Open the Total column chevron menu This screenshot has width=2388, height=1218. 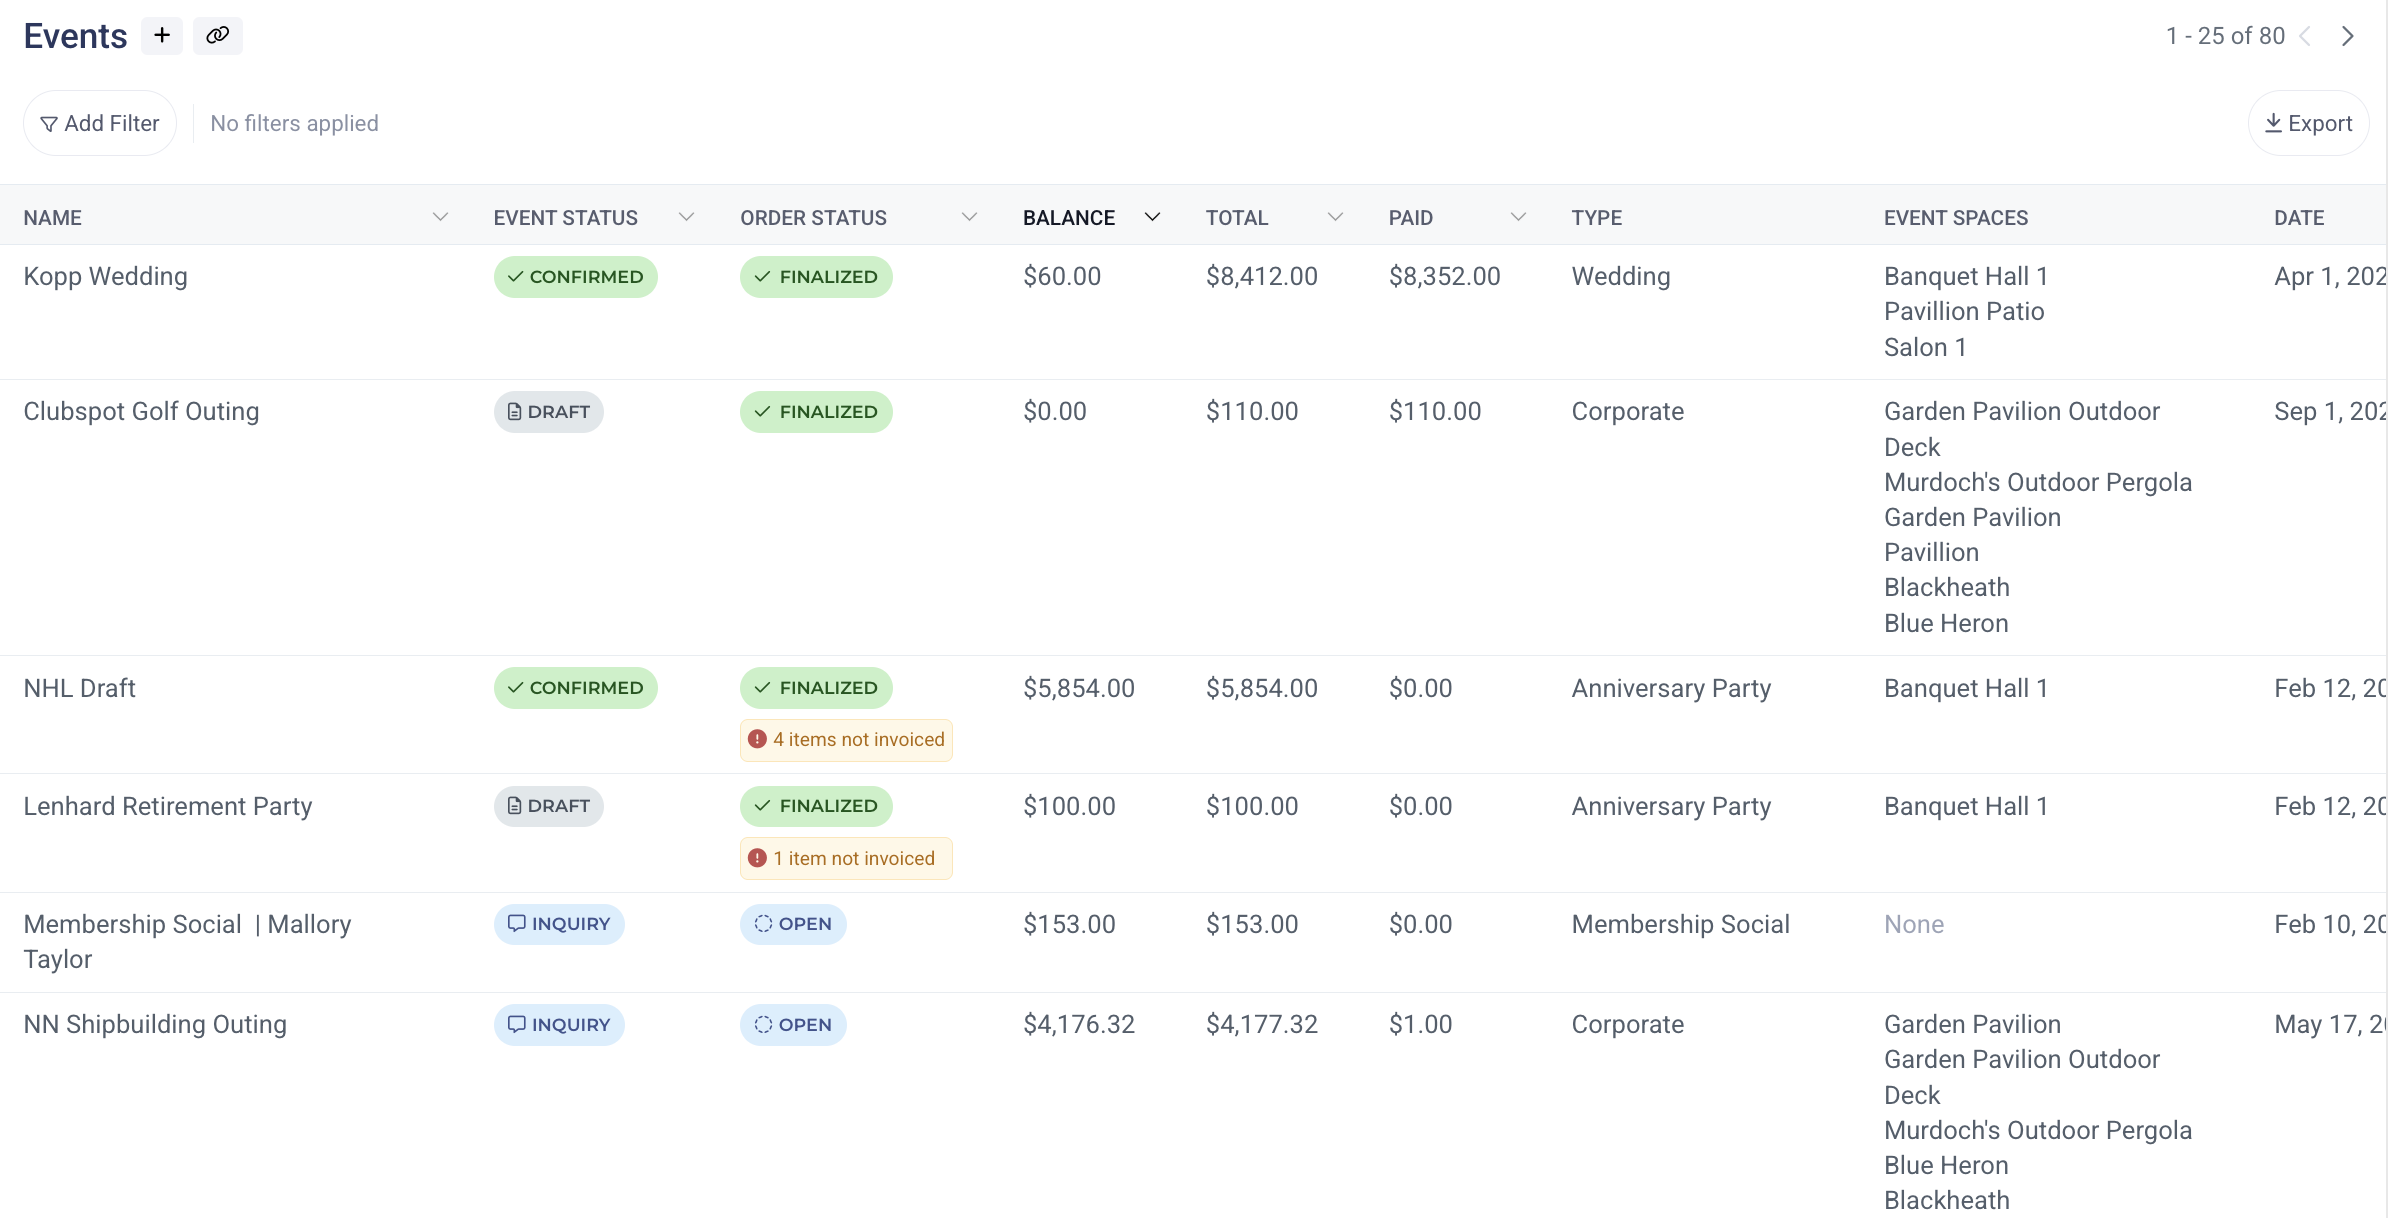[1334, 217]
